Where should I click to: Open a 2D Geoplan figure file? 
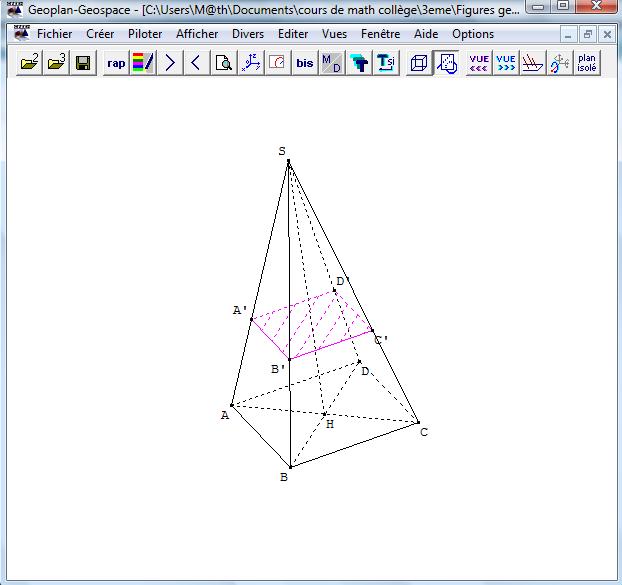[x=29, y=63]
